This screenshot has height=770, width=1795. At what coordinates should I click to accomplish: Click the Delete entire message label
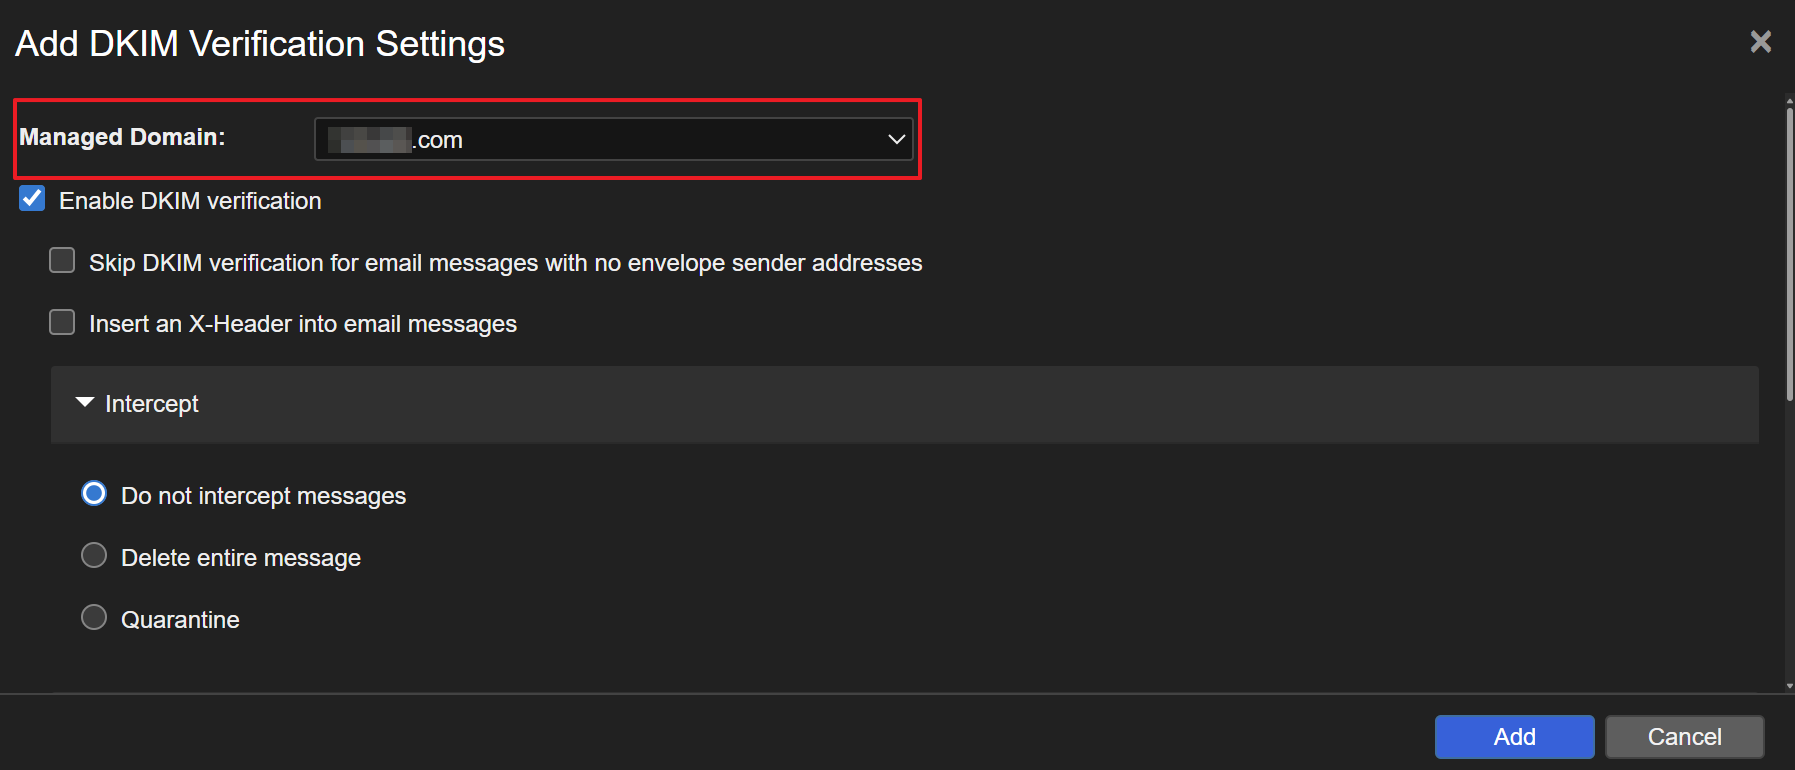(241, 558)
